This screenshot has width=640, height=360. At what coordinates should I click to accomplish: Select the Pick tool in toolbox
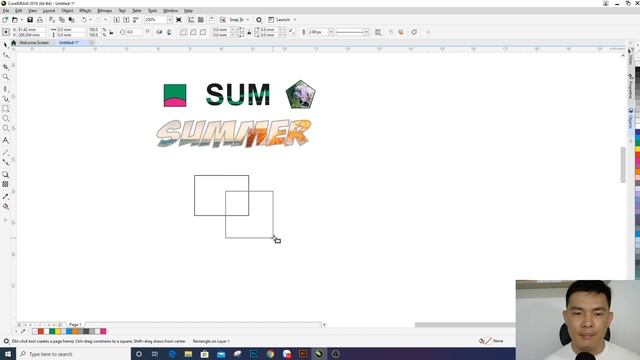[x=6, y=44]
